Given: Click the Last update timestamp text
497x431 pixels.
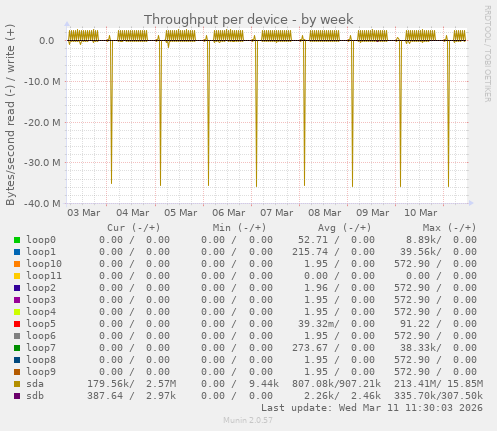Looking at the screenshot, I should [x=372, y=408].
